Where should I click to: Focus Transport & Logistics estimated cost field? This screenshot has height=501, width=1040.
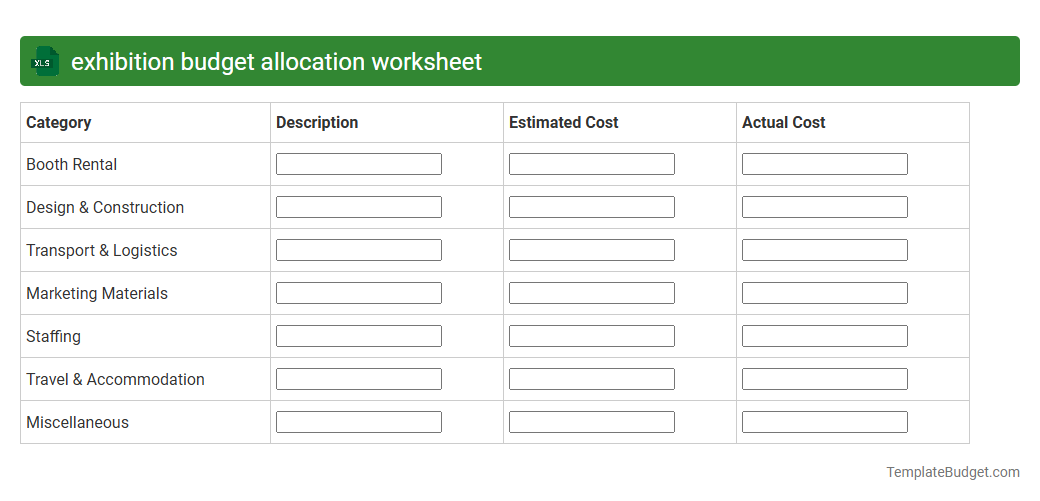(x=592, y=250)
